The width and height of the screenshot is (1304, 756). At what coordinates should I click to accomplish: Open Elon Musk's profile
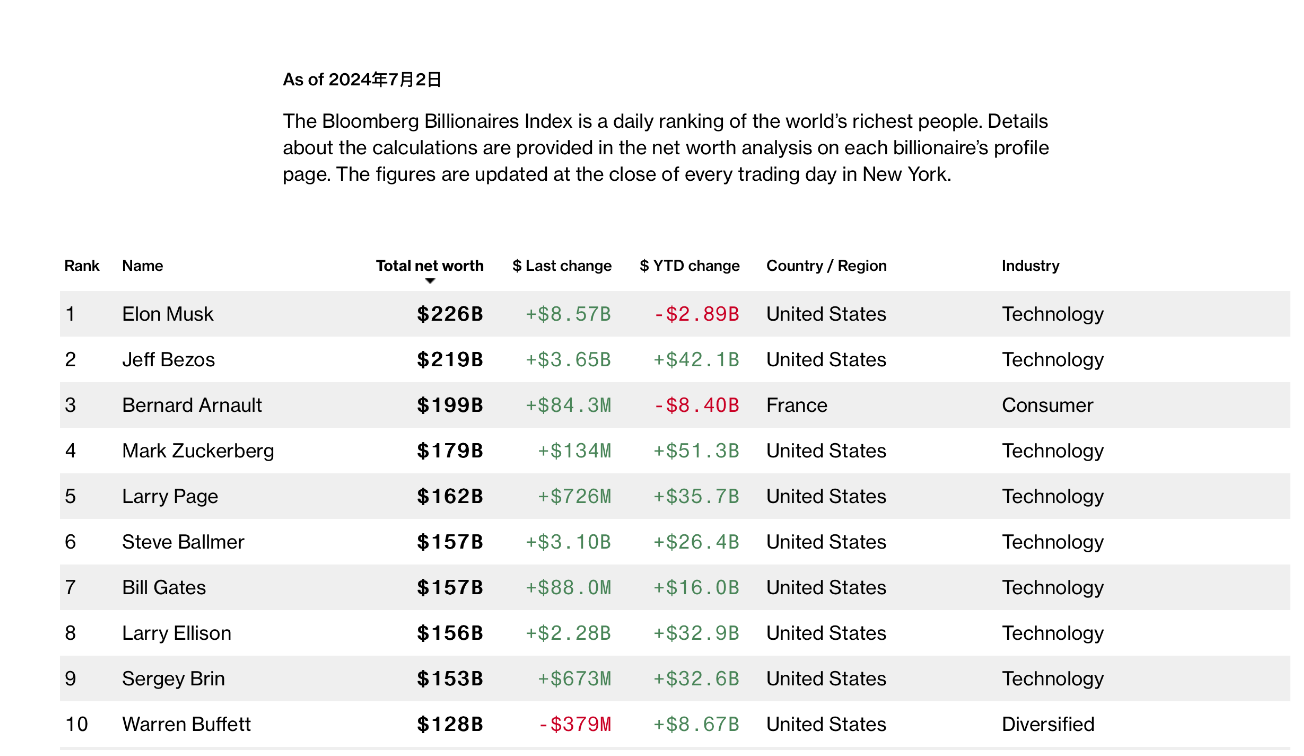click(x=168, y=314)
